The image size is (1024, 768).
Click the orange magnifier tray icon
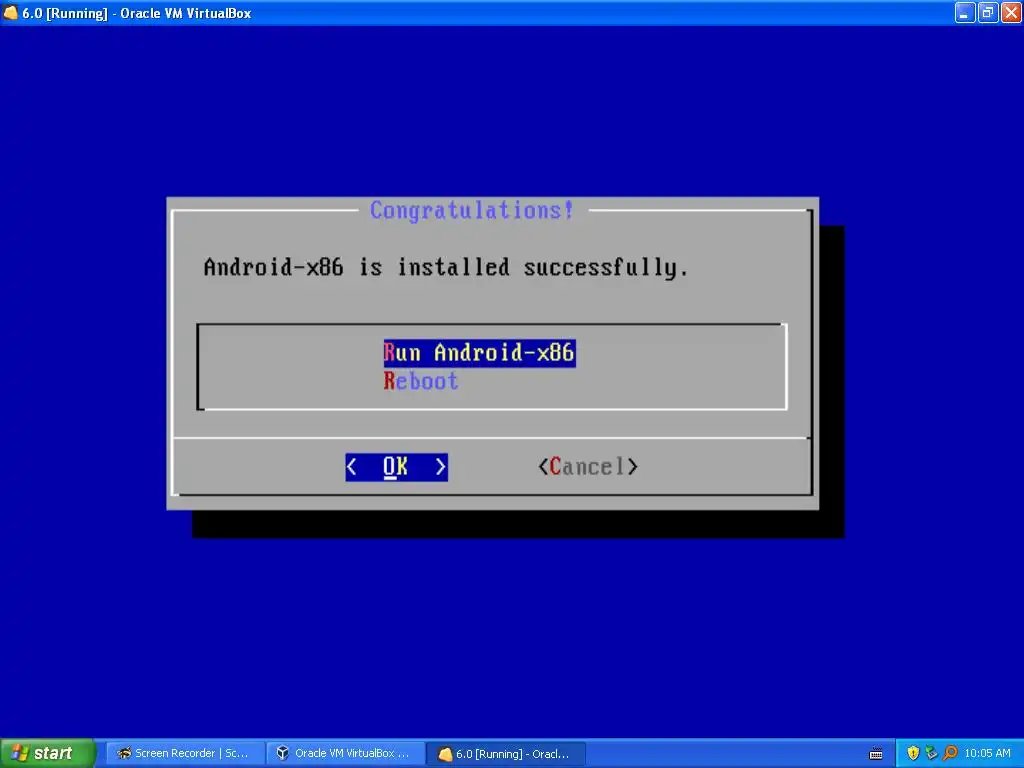(x=950, y=753)
